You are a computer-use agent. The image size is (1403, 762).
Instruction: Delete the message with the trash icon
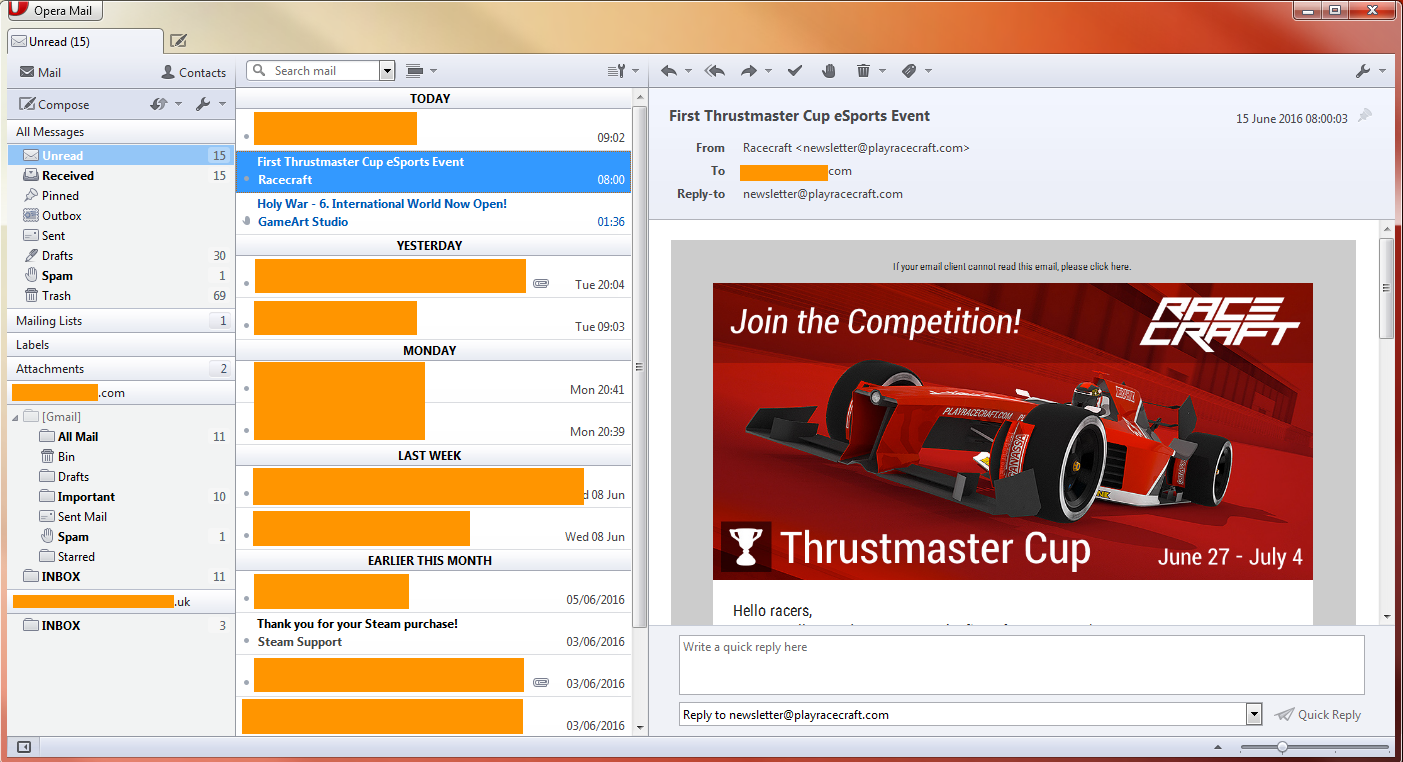click(x=863, y=71)
